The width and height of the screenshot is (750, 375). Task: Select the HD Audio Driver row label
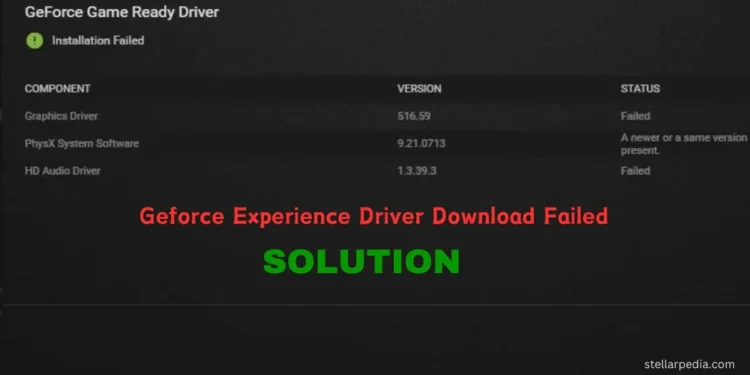[63, 171]
